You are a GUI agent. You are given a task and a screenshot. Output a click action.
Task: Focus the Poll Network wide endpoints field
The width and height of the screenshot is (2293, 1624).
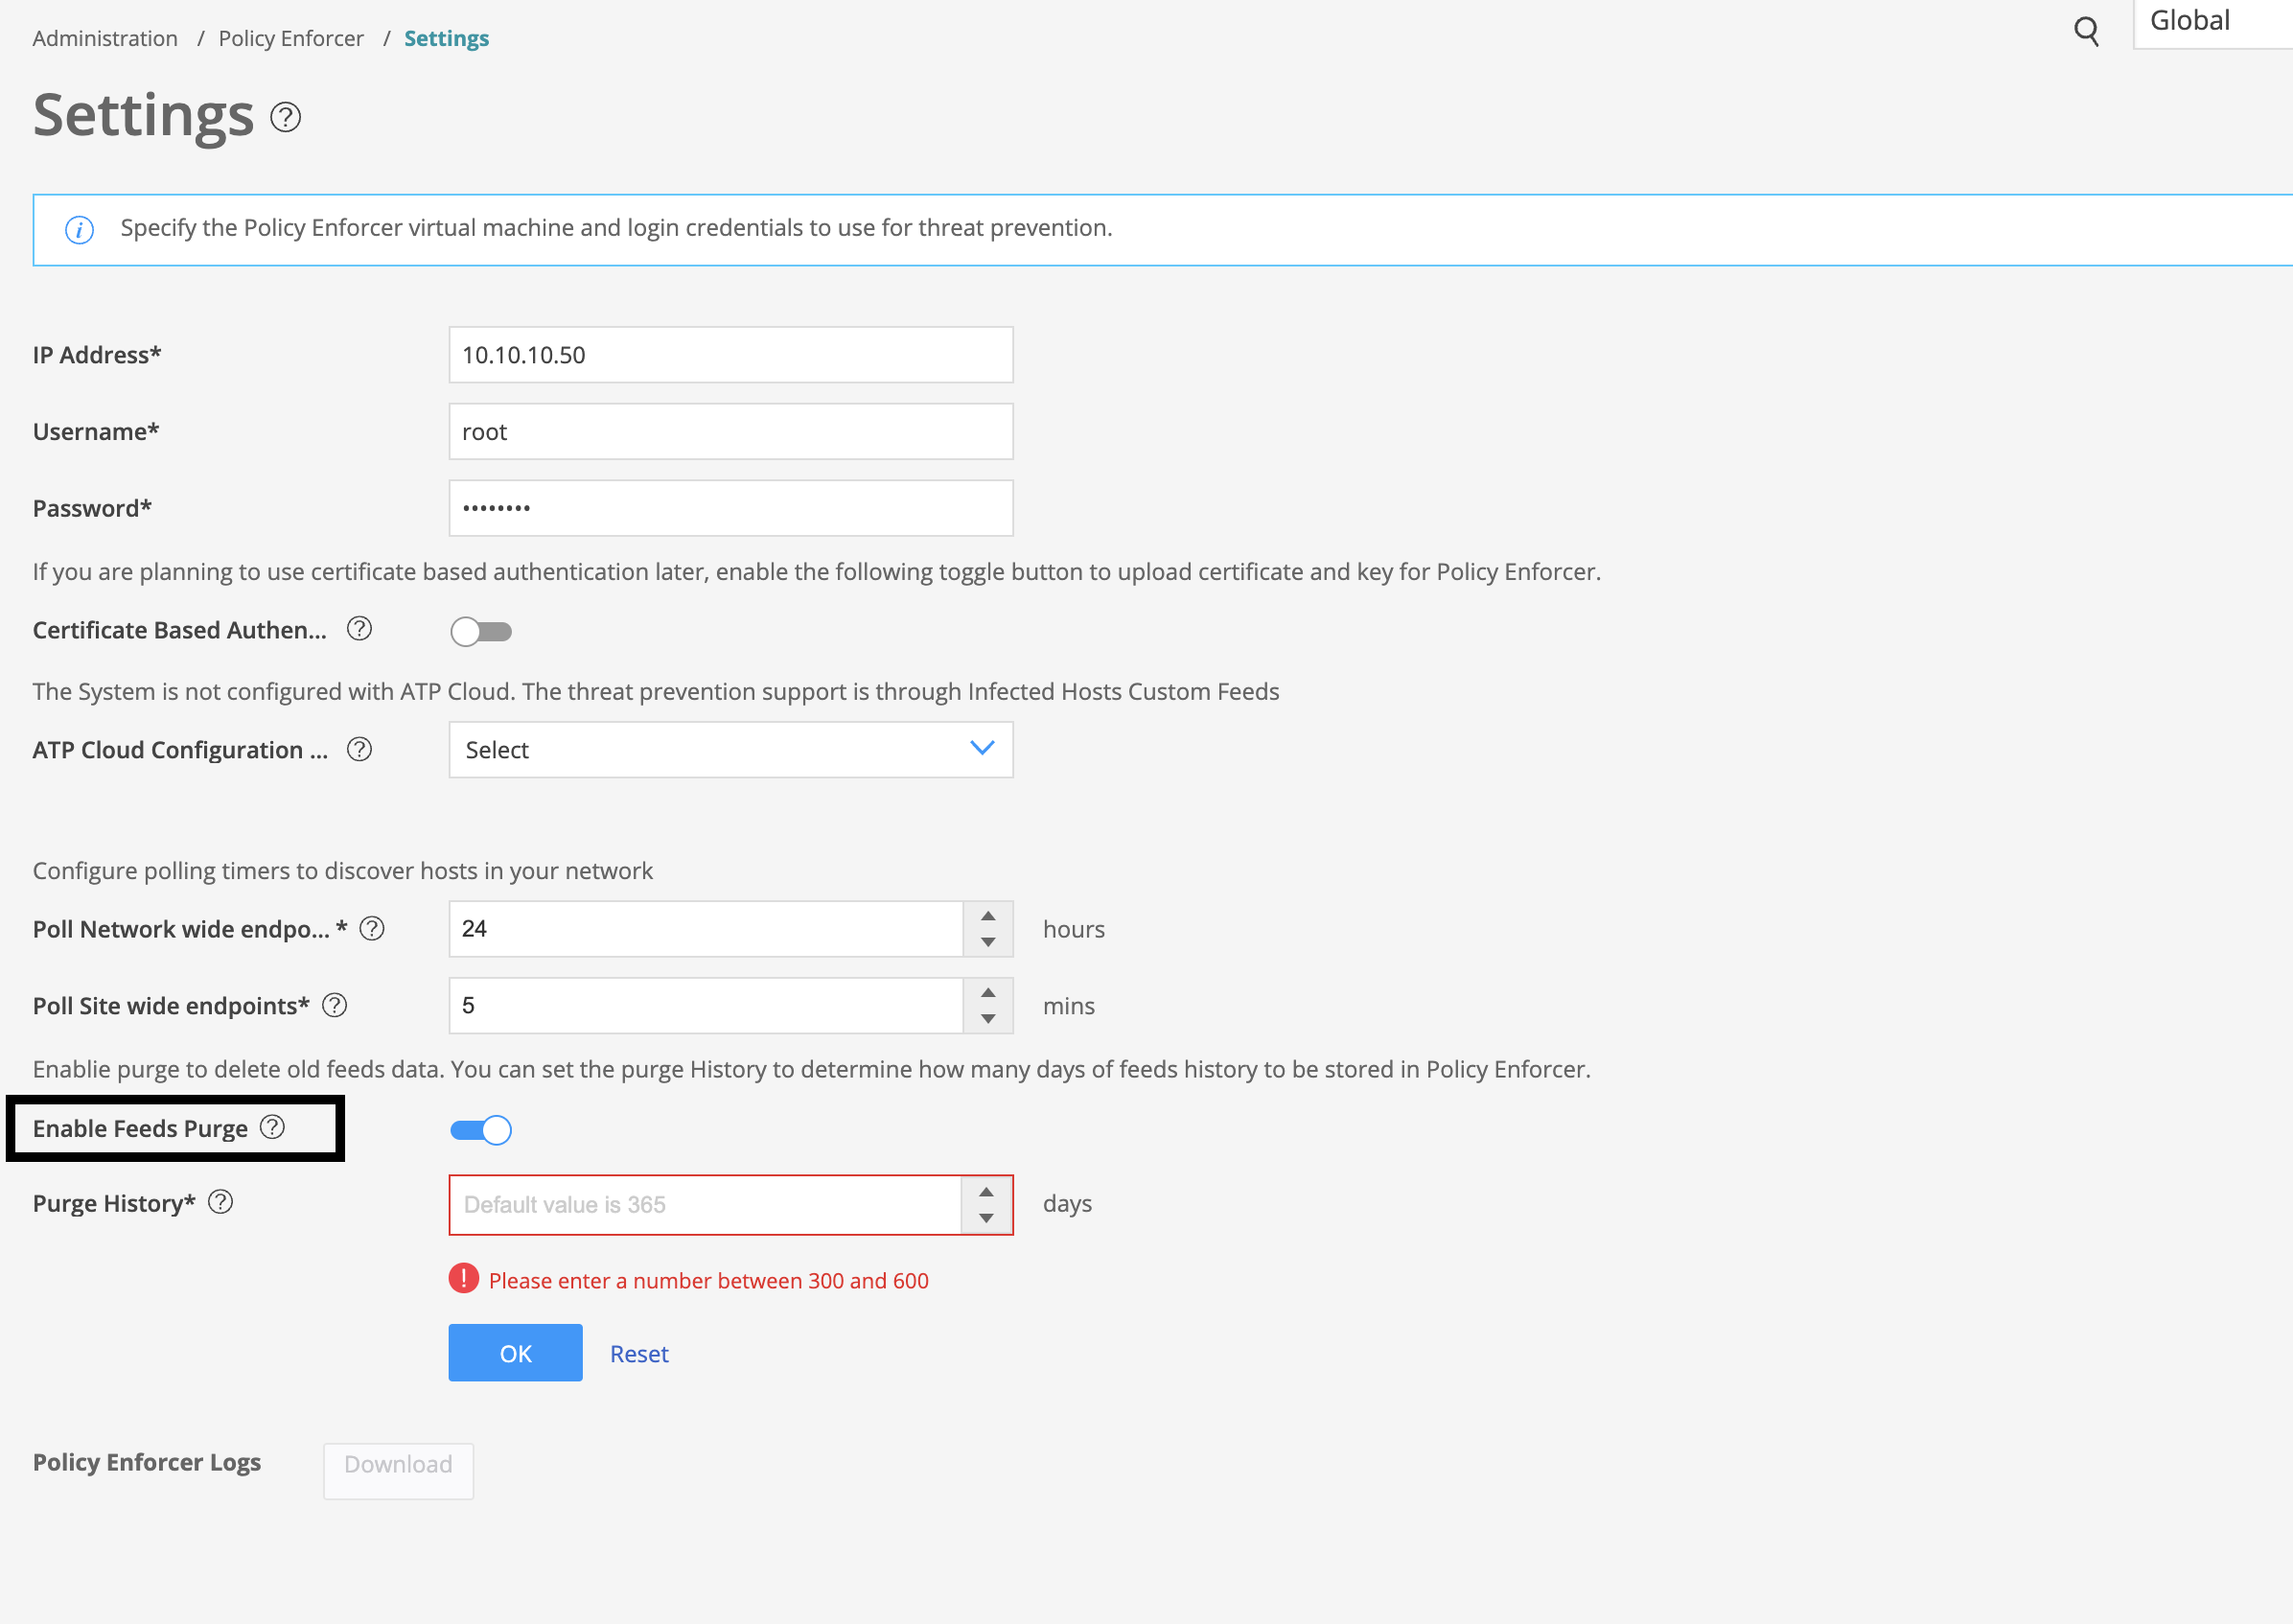[x=706, y=929]
